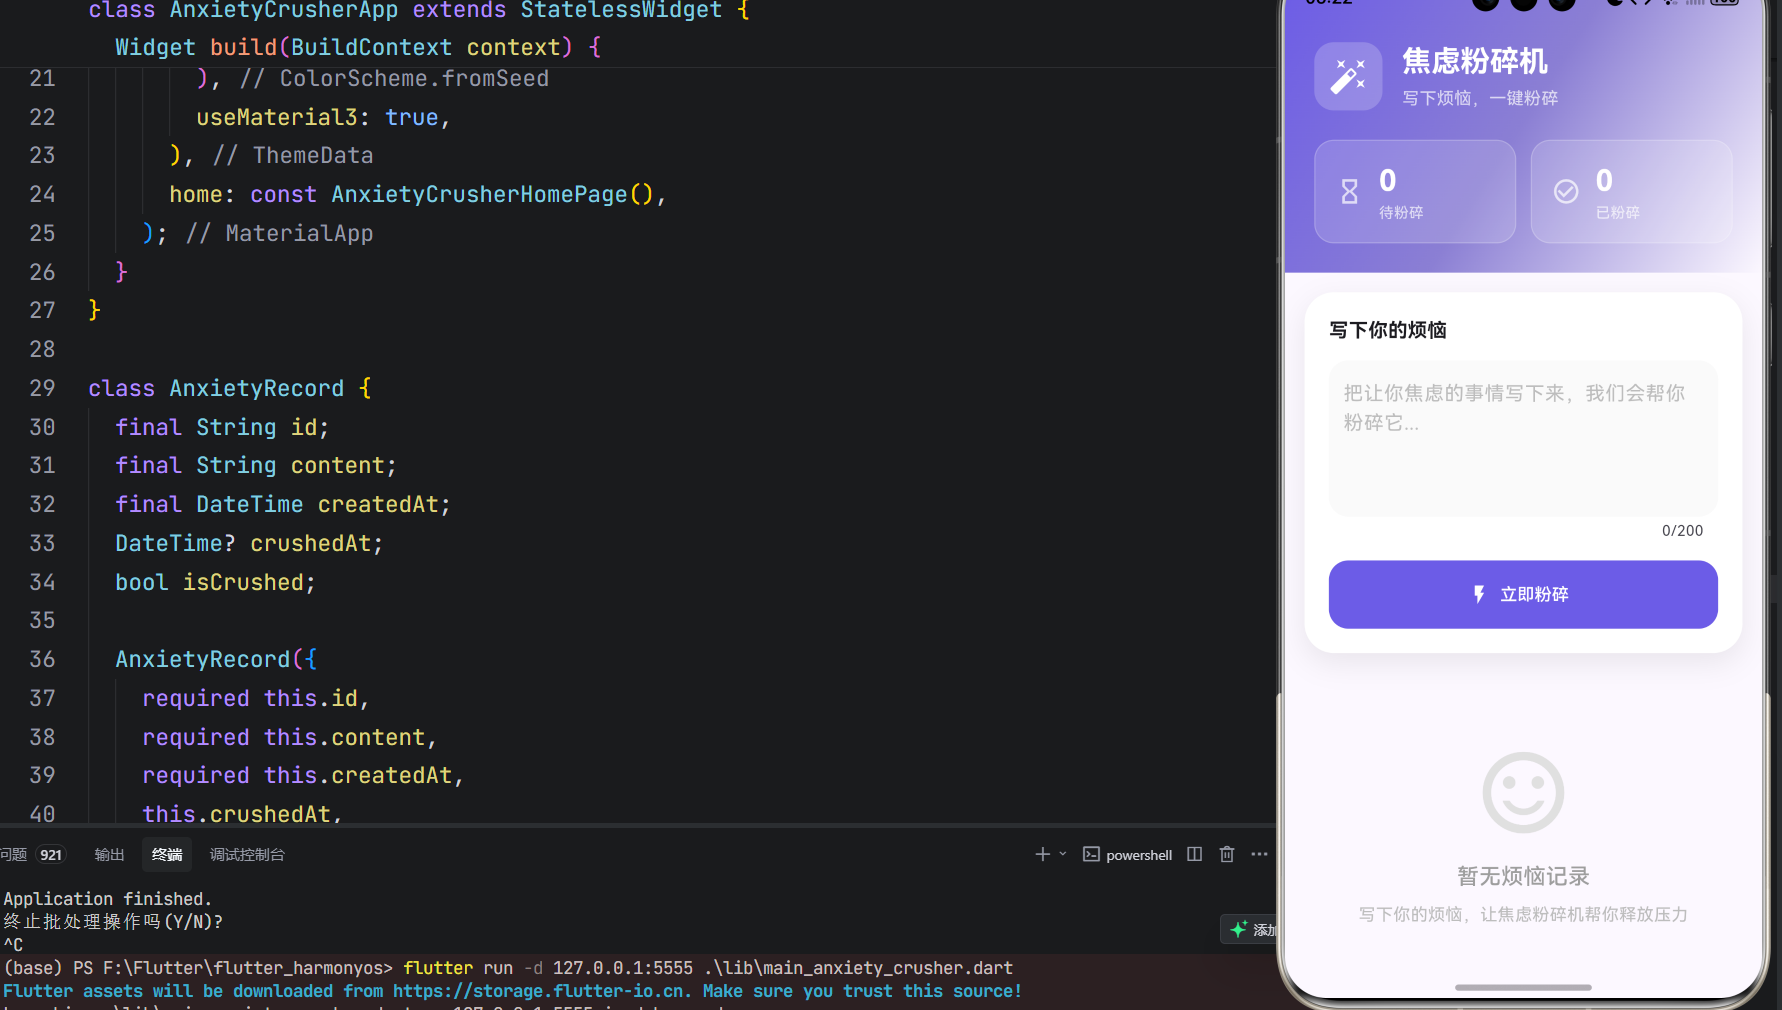Click line number 29 in the gutter

pyautogui.click(x=42, y=388)
